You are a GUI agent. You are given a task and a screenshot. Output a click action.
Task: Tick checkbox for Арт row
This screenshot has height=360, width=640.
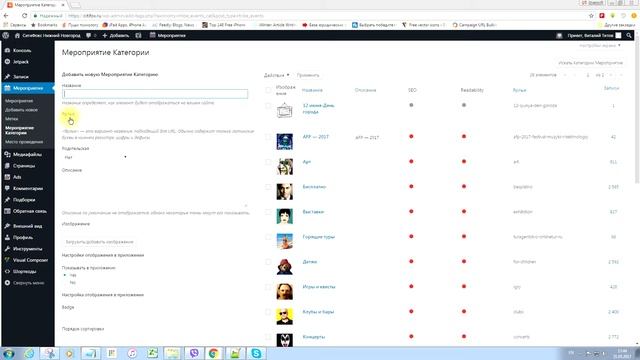coord(268,162)
